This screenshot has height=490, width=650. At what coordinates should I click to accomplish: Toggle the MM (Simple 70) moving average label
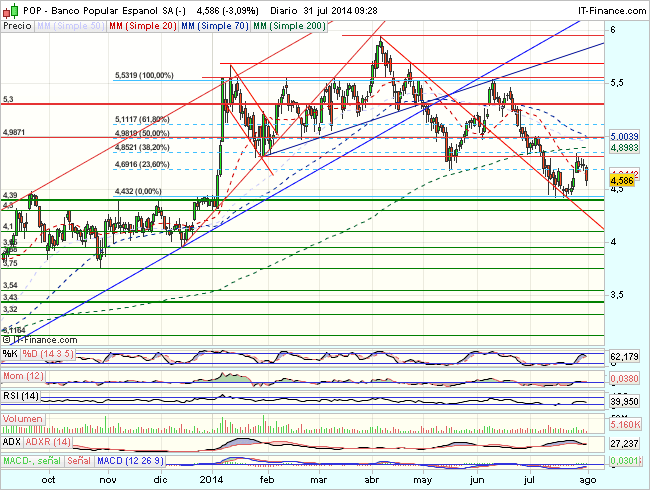pos(215,26)
